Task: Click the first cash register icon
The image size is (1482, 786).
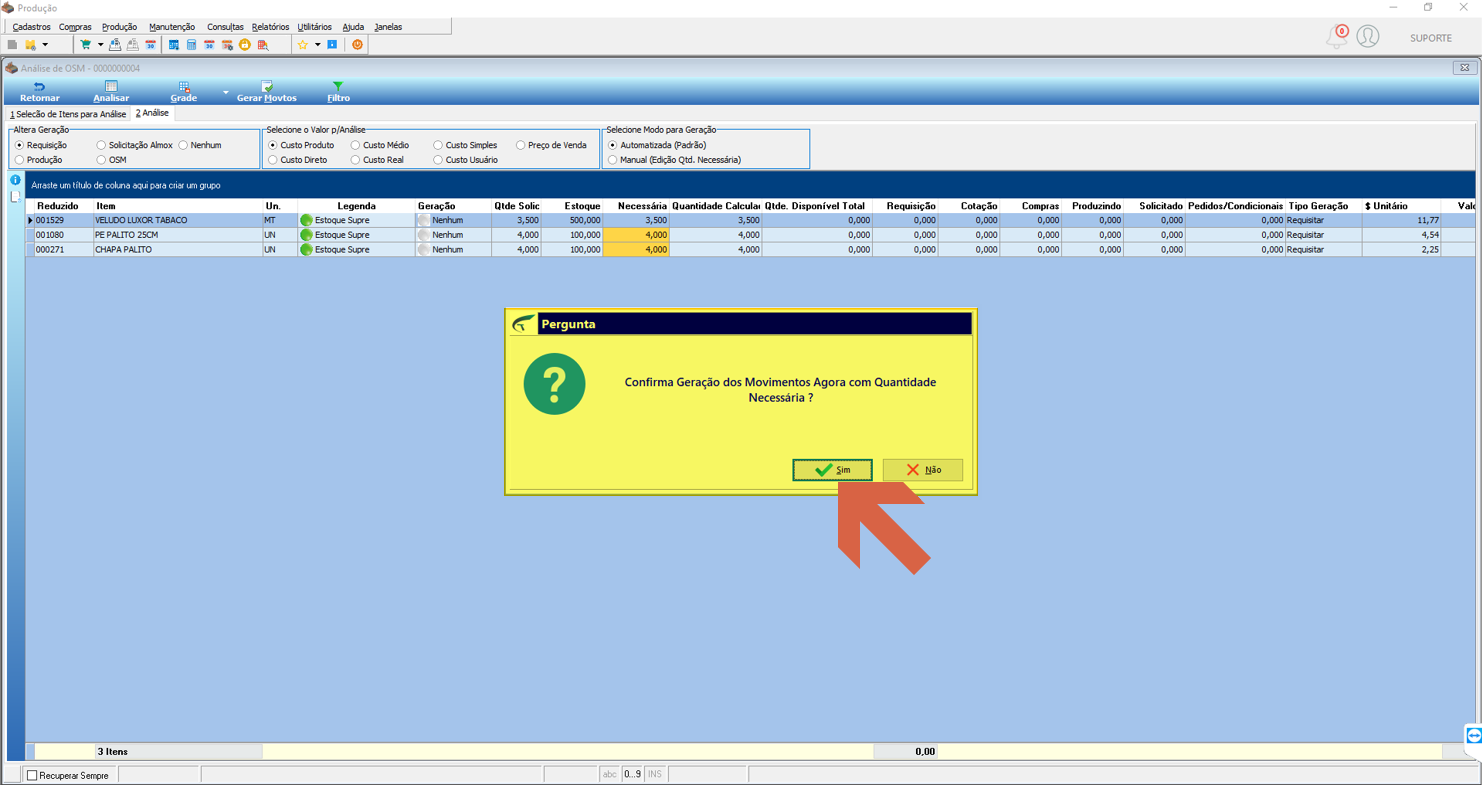Action: click(115, 45)
